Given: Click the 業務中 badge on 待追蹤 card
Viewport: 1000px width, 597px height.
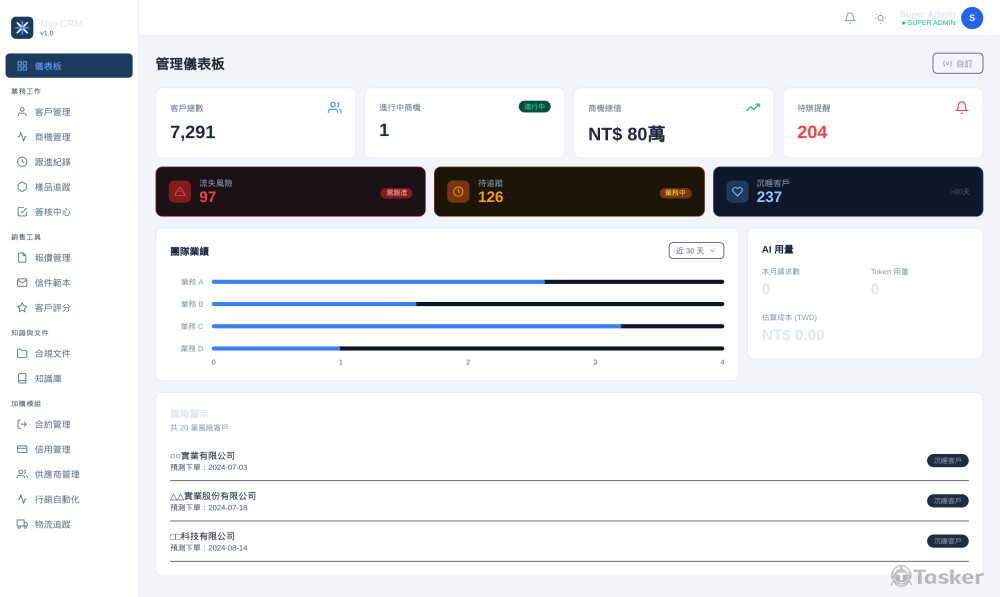Looking at the screenshot, I should [x=675, y=193].
